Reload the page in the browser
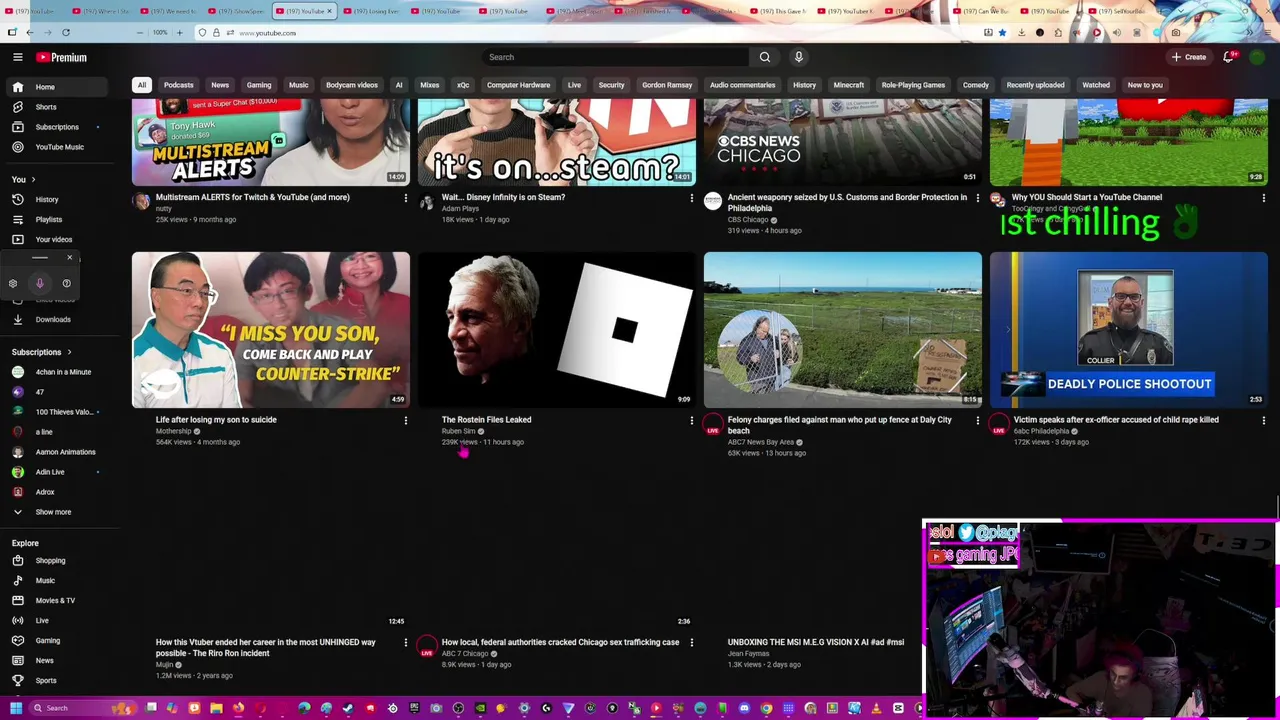Viewport: 1280px width, 720px height. point(66,32)
